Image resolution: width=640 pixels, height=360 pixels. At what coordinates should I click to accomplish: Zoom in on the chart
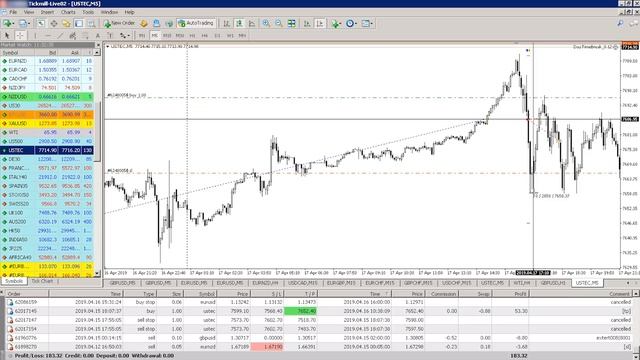(266, 24)
